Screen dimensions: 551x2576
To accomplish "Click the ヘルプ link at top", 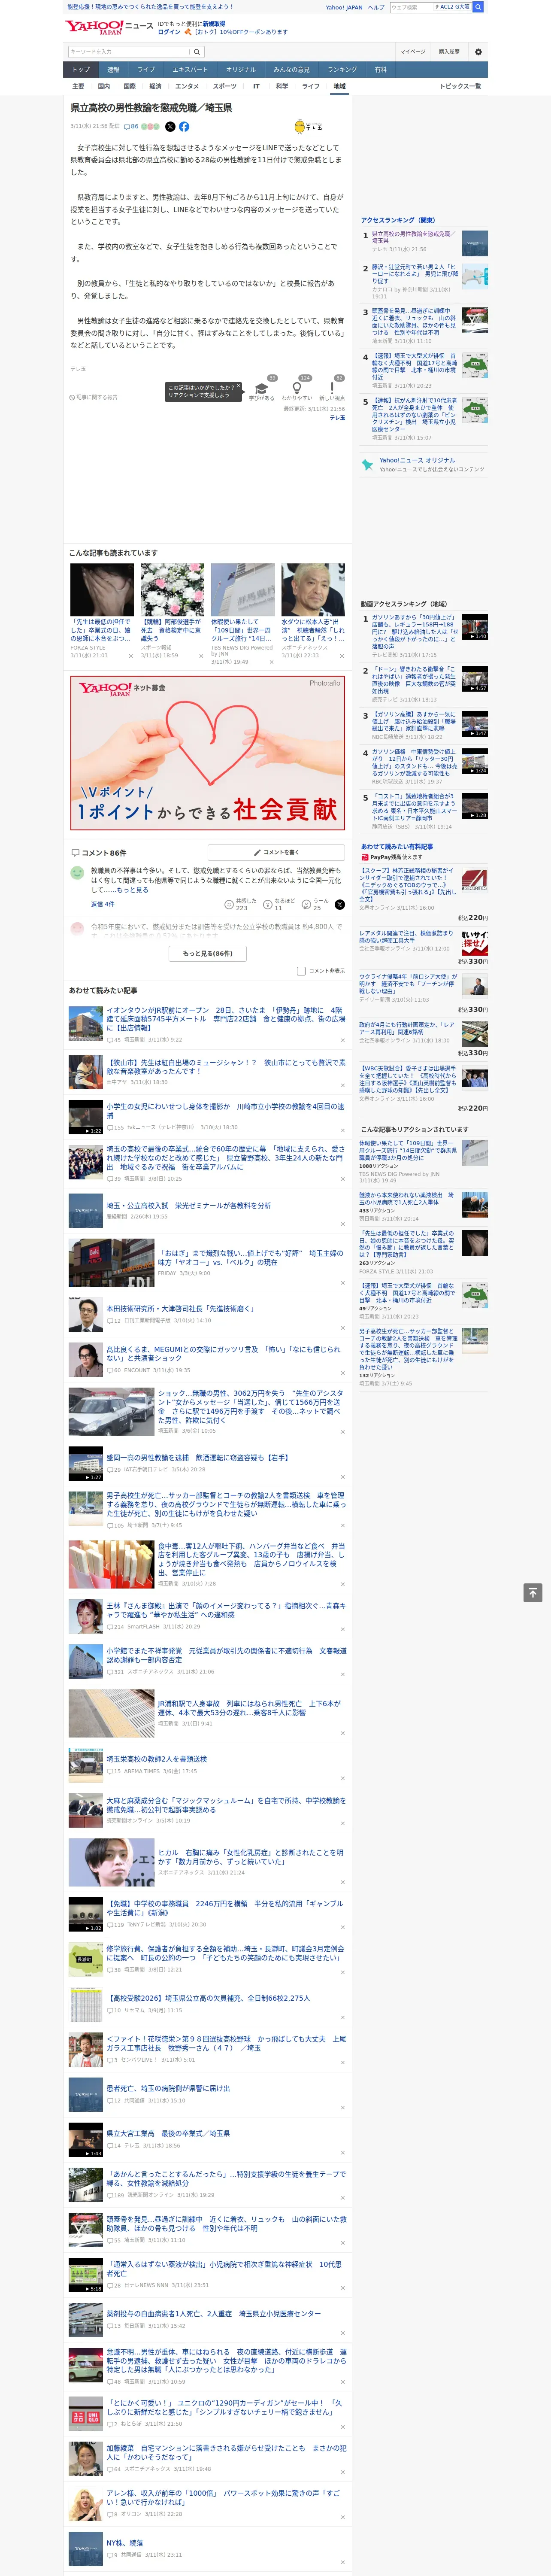I will point(375,7).
